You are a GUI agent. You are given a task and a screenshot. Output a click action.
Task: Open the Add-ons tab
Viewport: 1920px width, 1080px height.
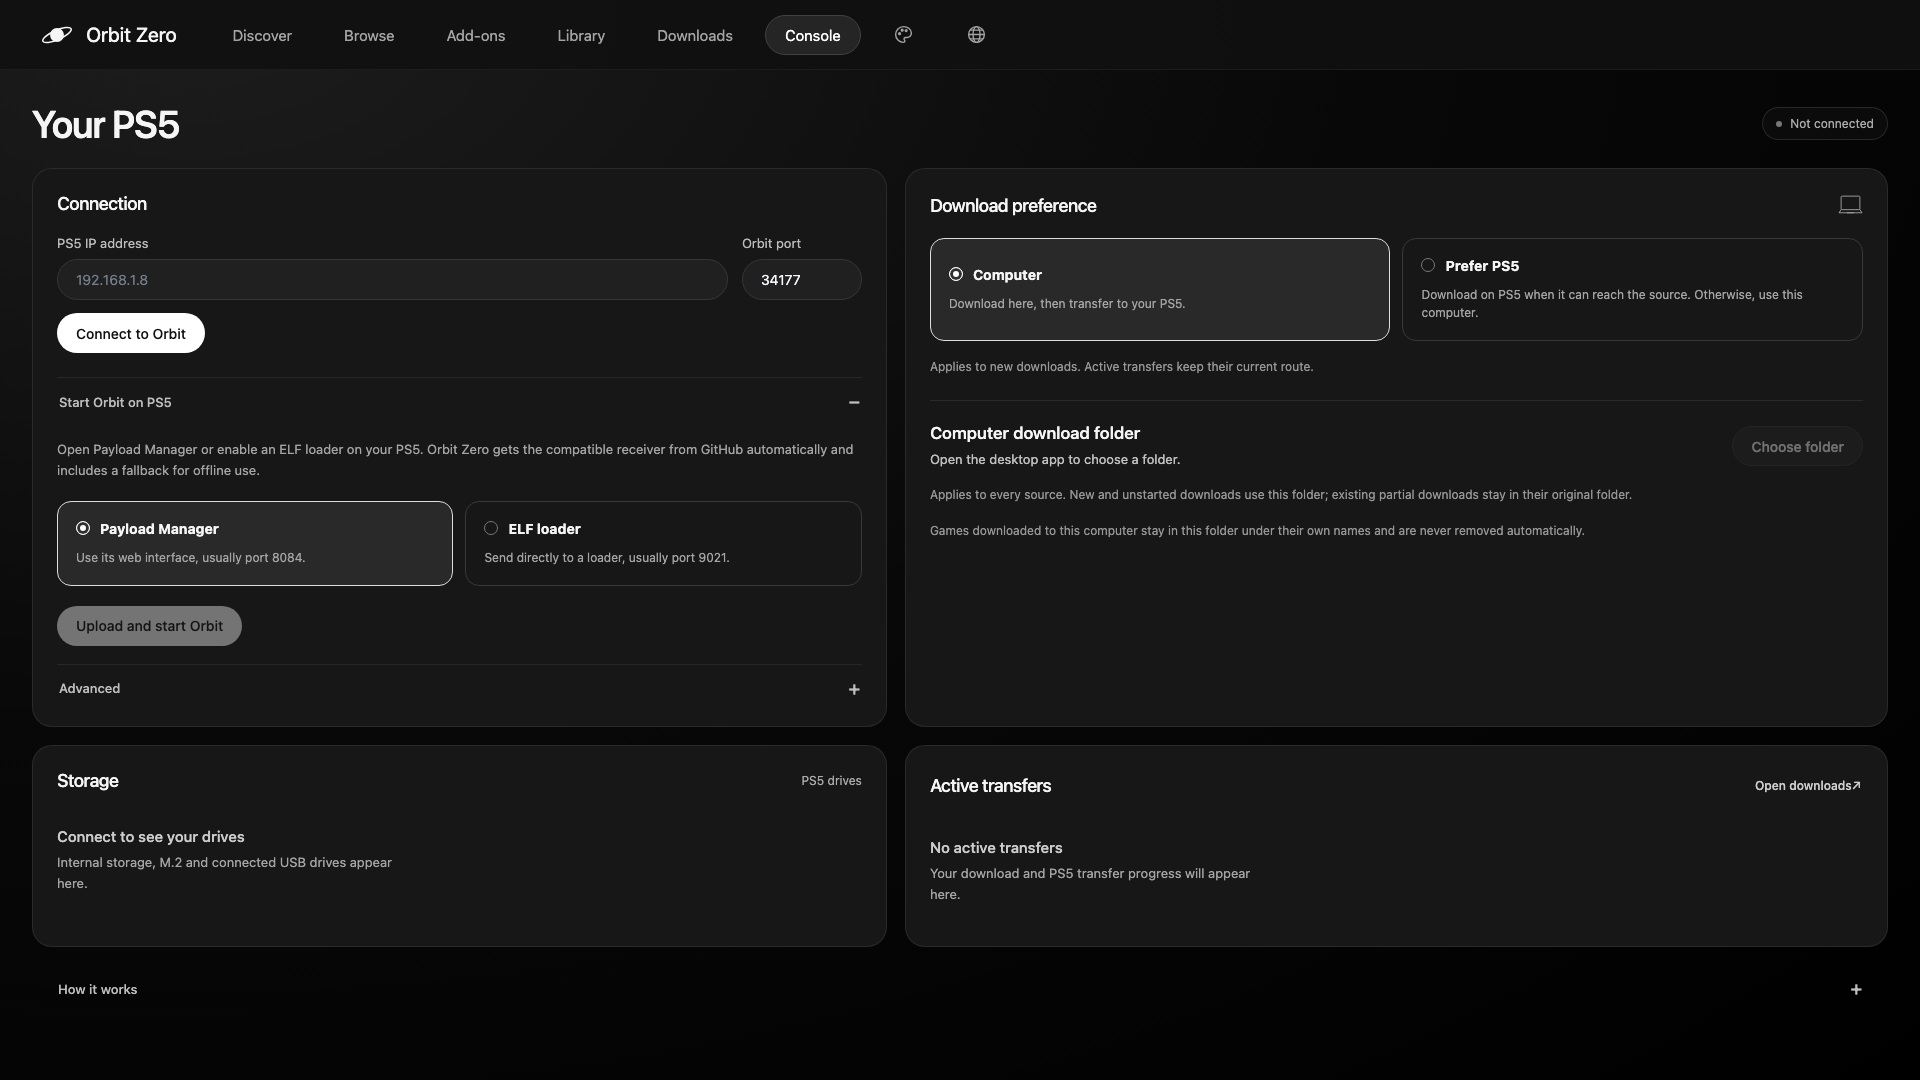476,35
